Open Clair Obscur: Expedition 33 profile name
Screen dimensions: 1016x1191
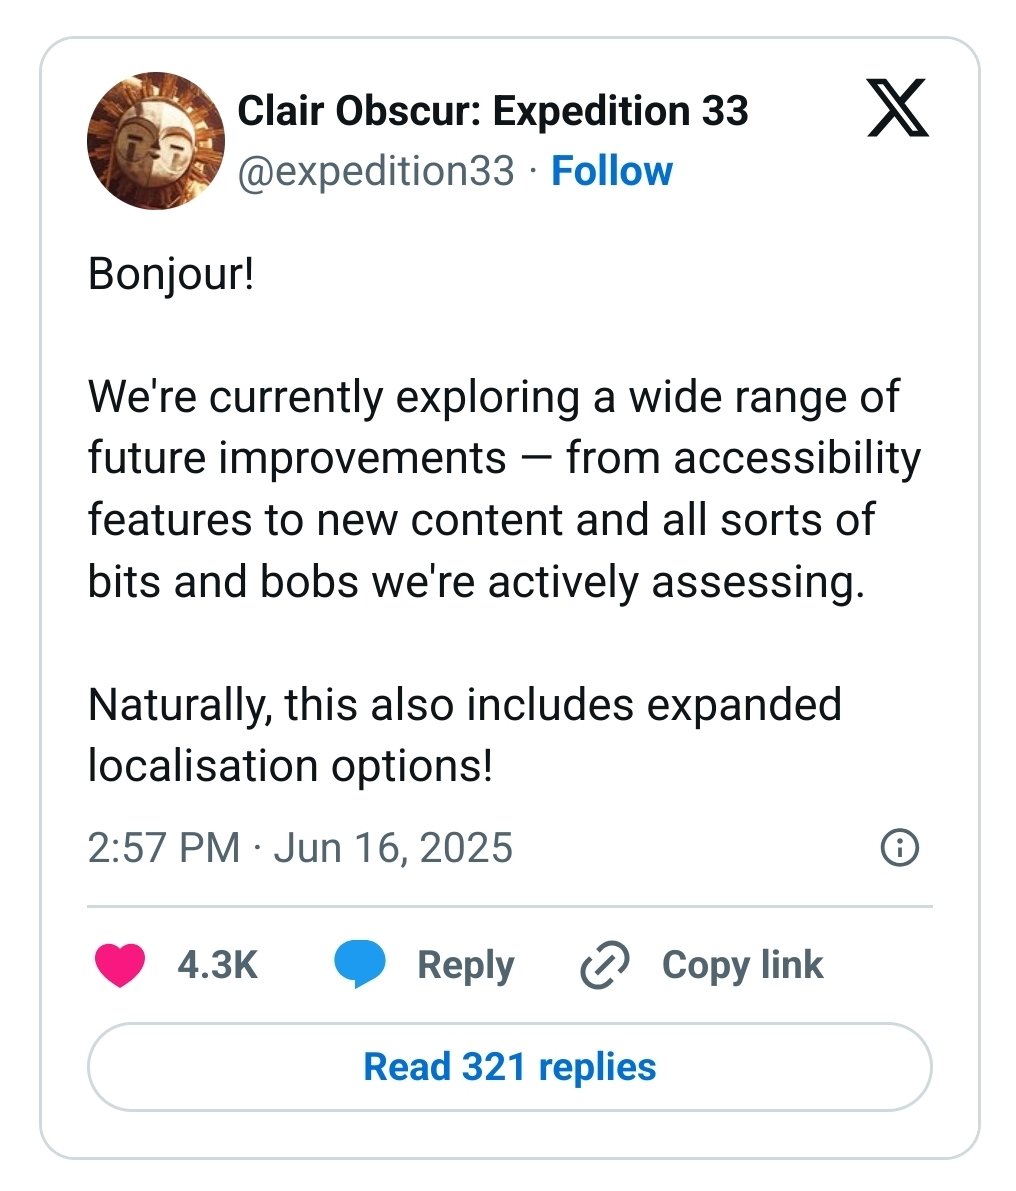[493, 111]
